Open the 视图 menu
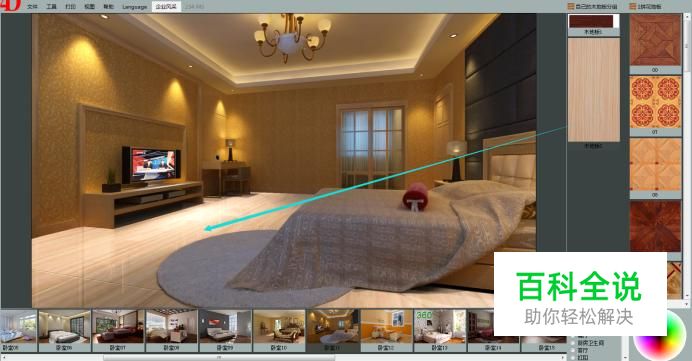 [89, 7]
